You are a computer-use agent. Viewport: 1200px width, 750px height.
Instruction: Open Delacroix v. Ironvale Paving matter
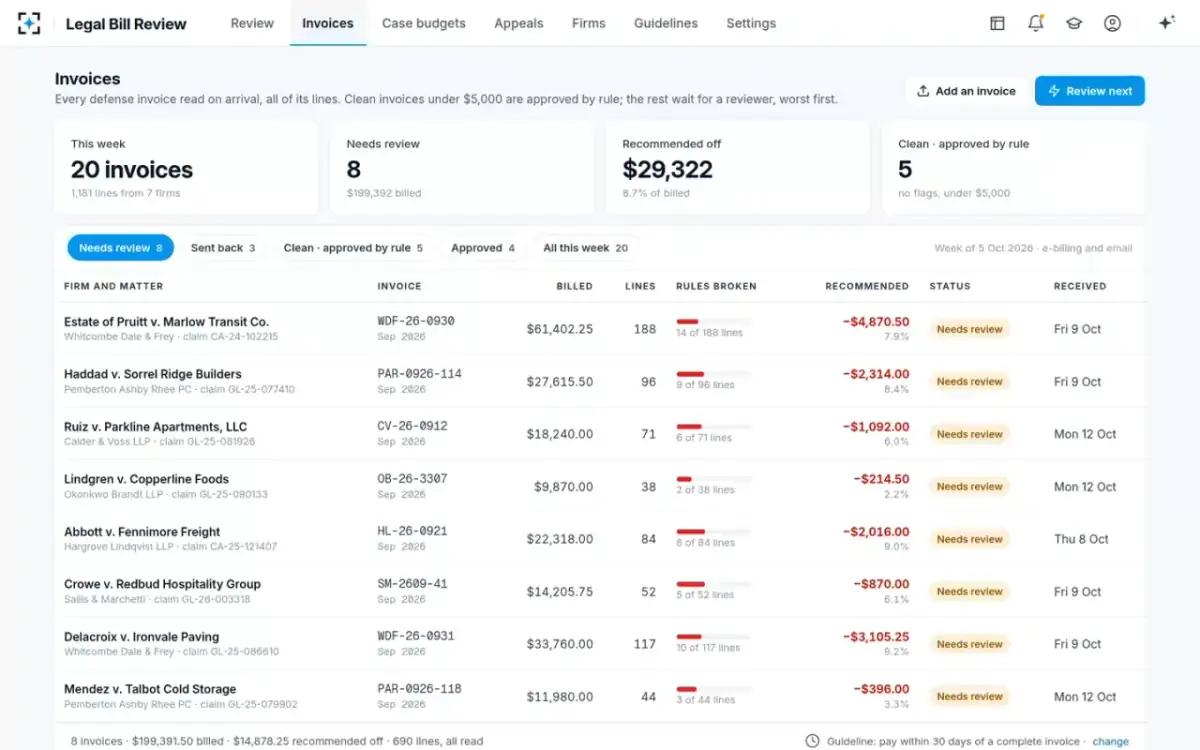141,637
